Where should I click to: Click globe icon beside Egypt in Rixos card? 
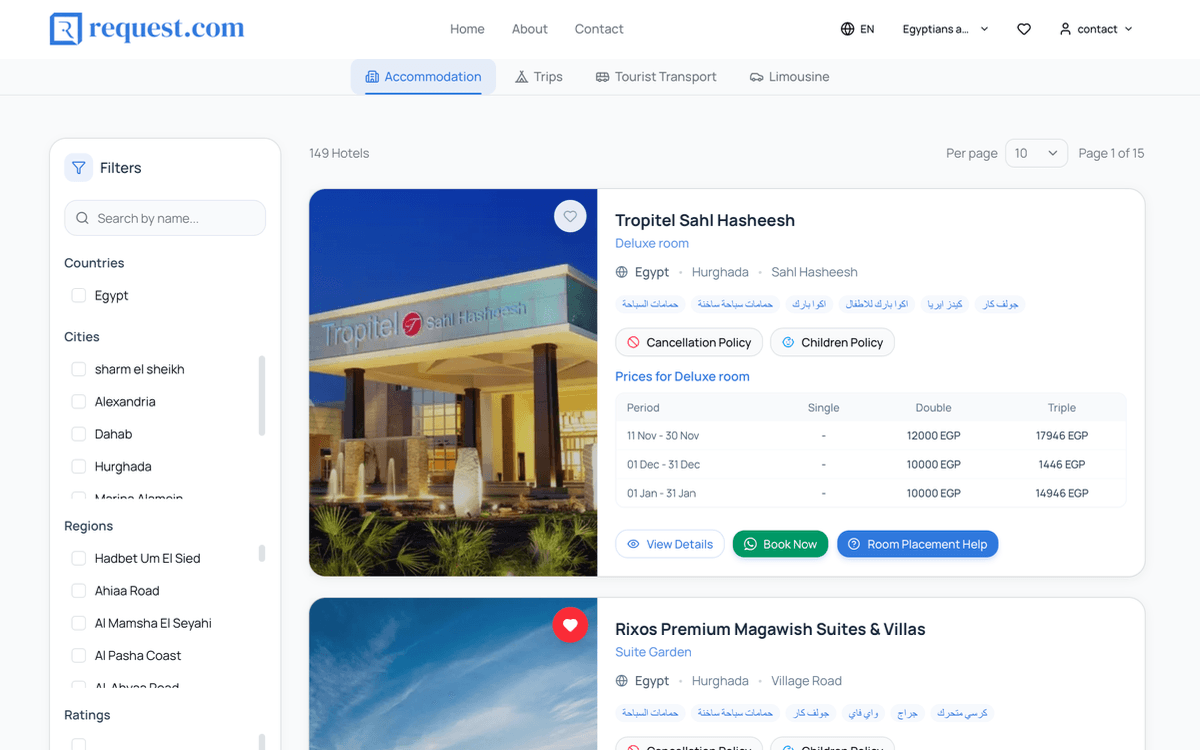tap(622, 681)
